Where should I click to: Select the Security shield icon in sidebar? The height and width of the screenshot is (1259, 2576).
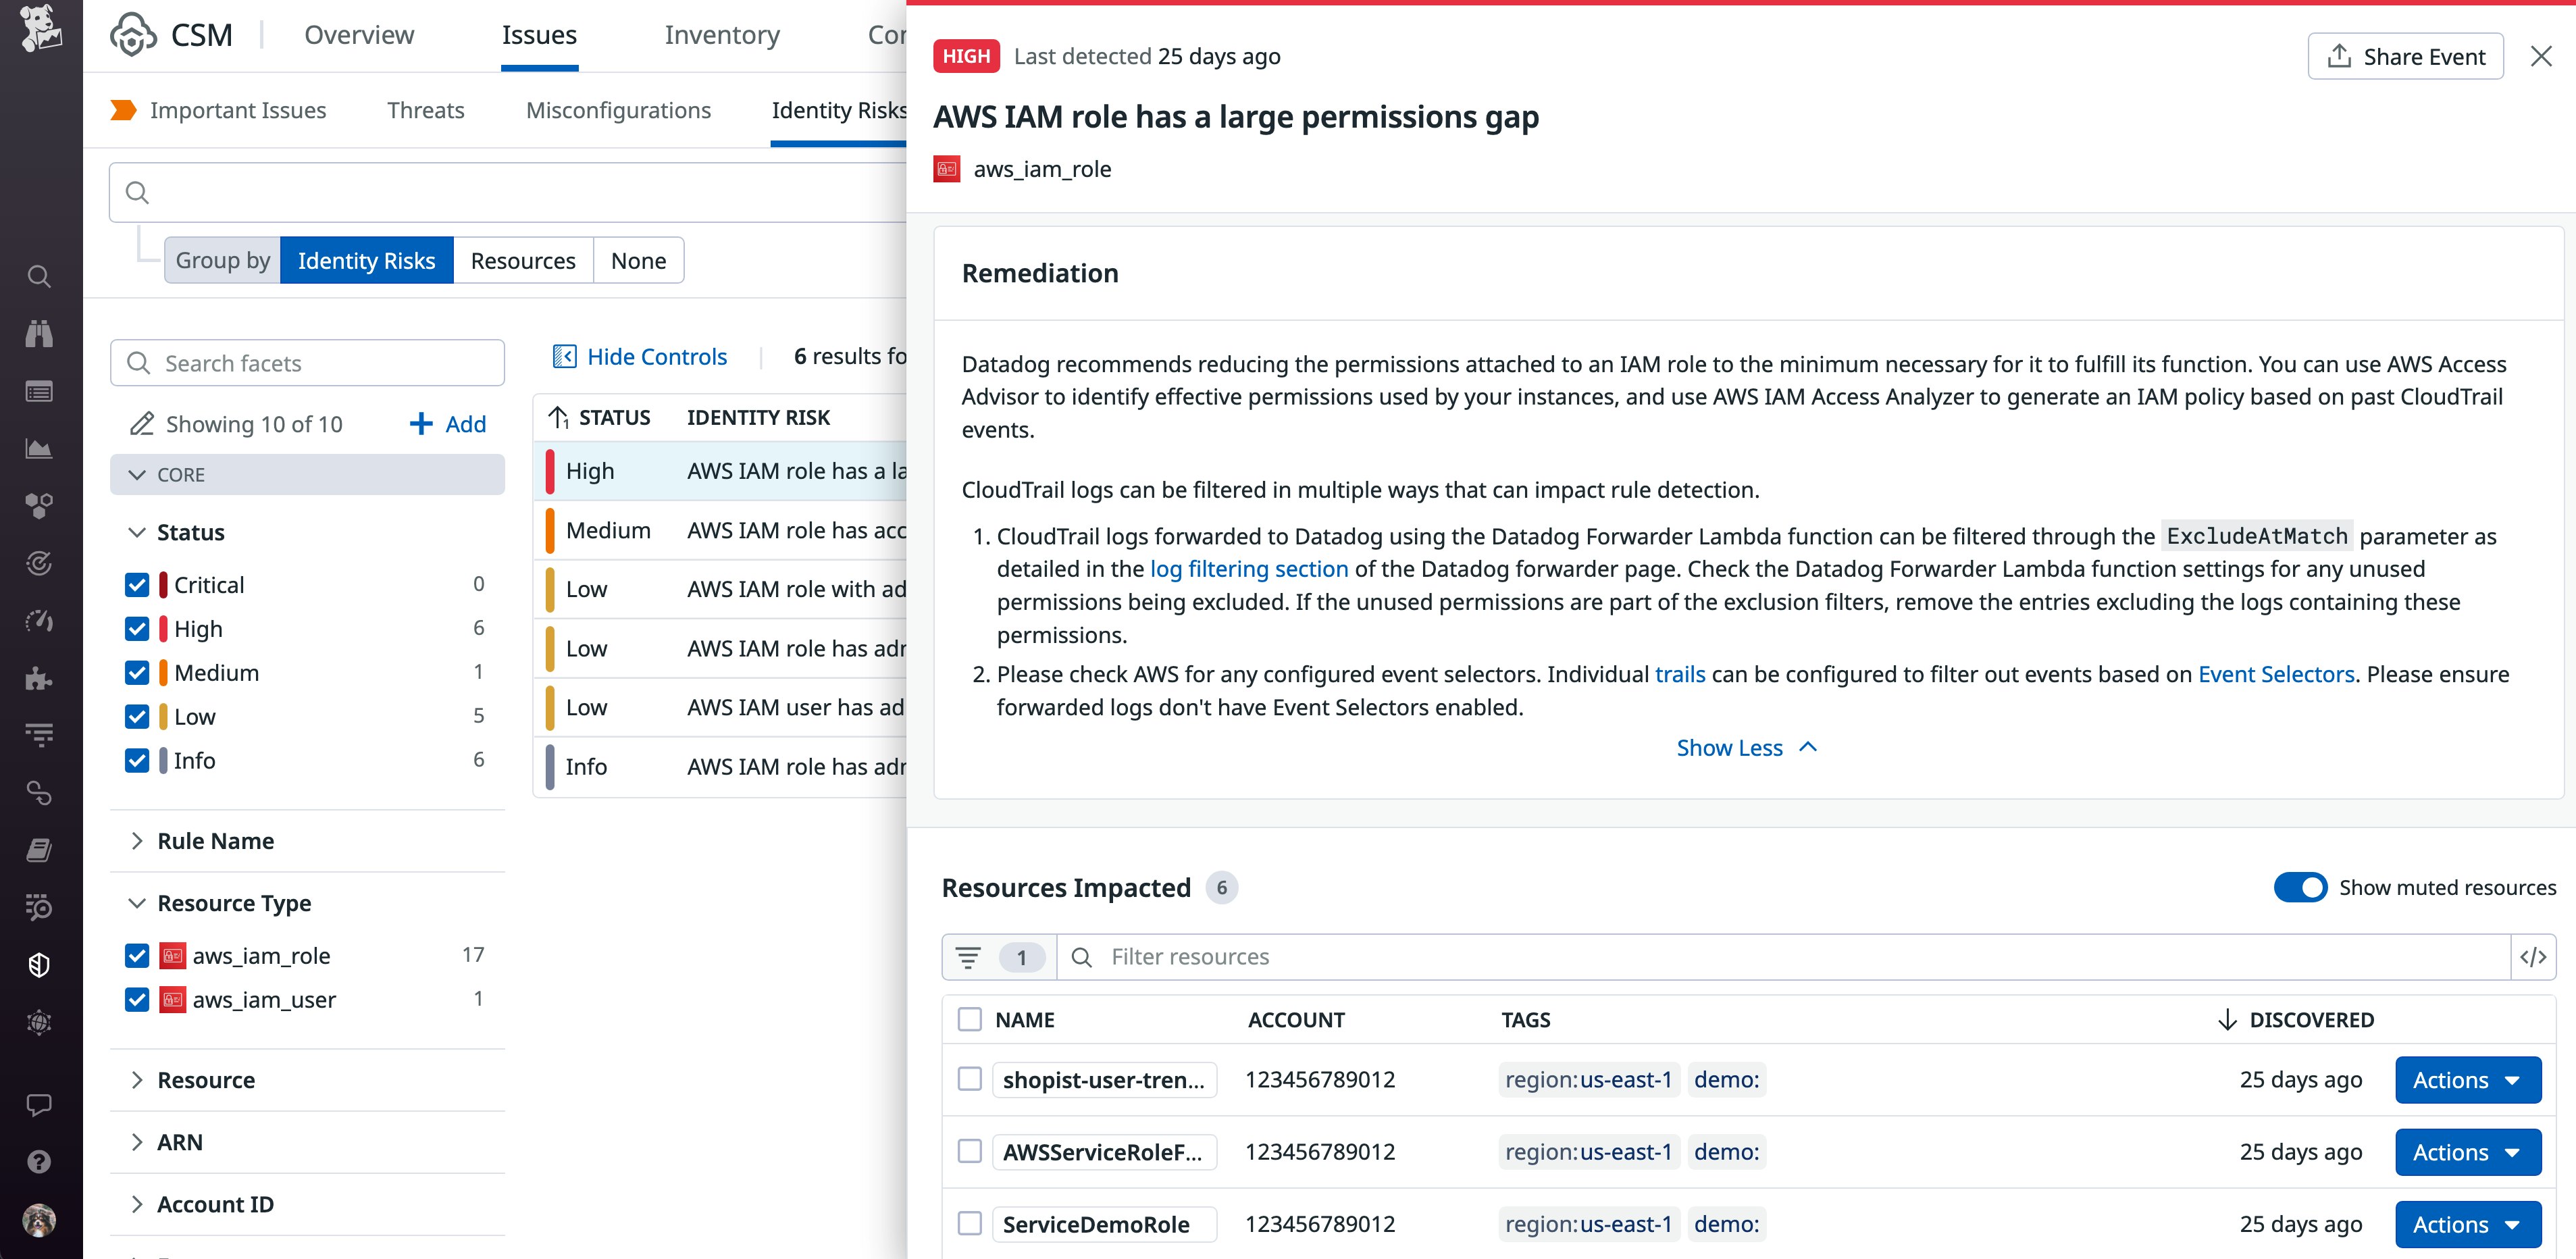coord(39,964)
